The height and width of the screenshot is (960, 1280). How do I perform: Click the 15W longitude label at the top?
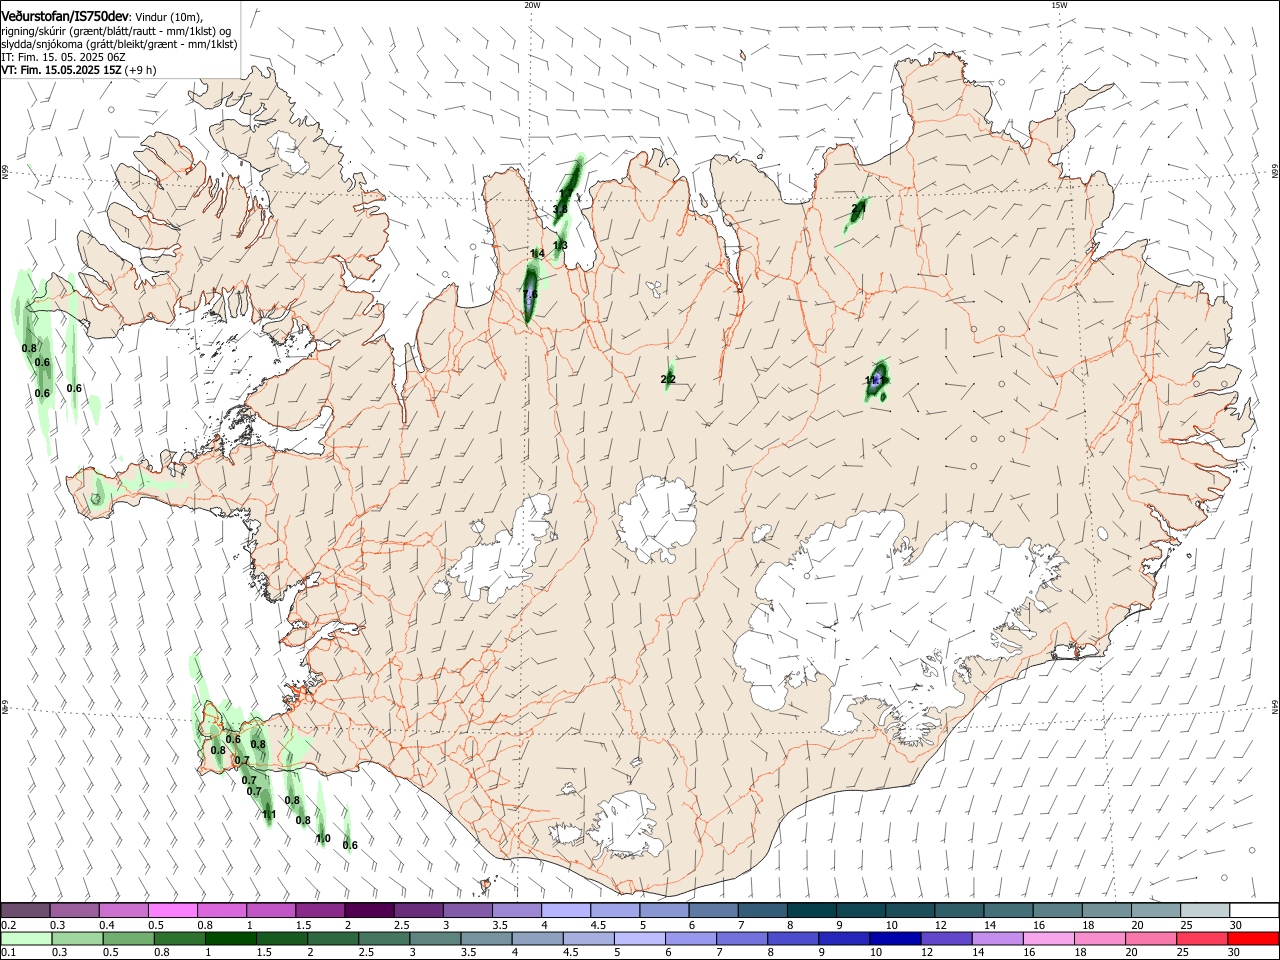pos(1059,4)
